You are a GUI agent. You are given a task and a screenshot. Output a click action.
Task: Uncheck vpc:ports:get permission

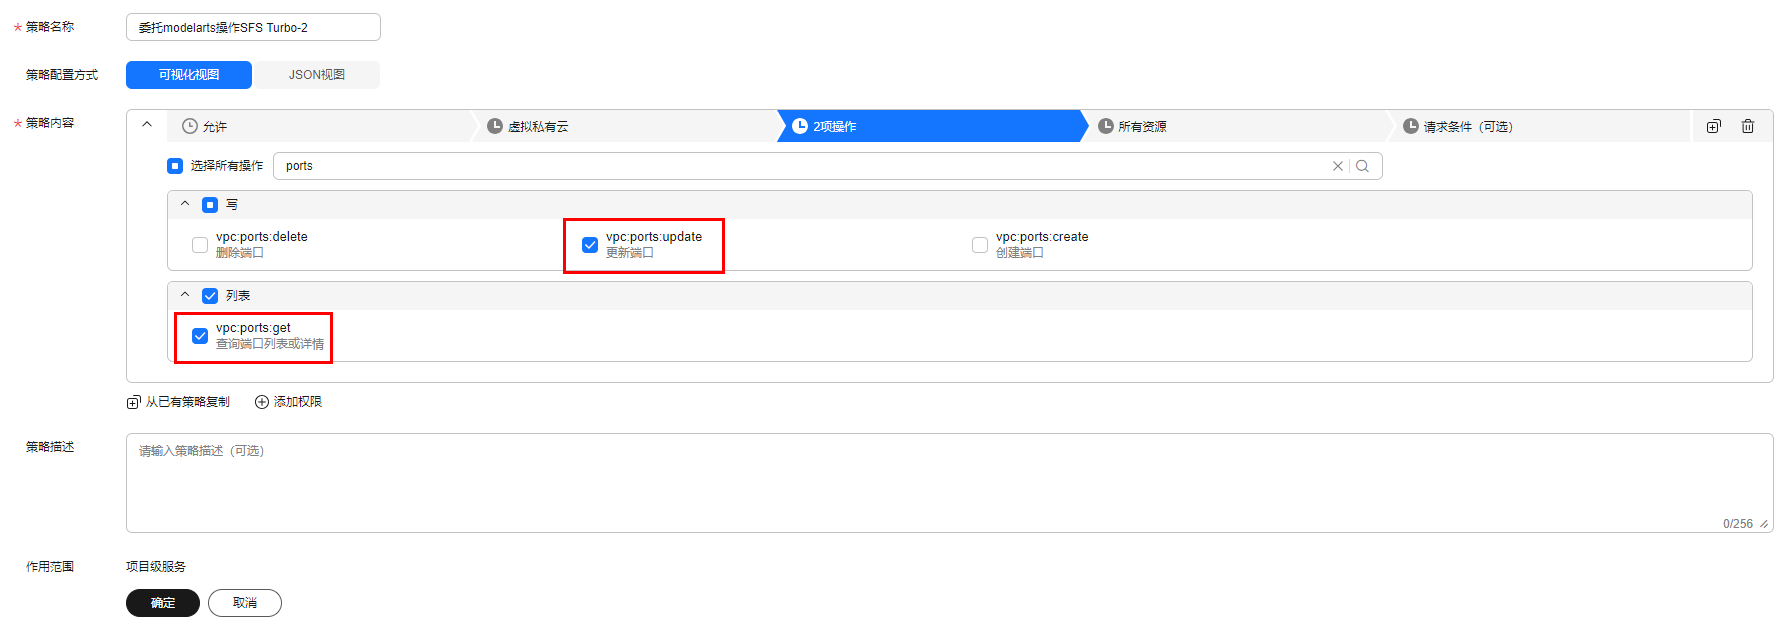pos(200,336)
